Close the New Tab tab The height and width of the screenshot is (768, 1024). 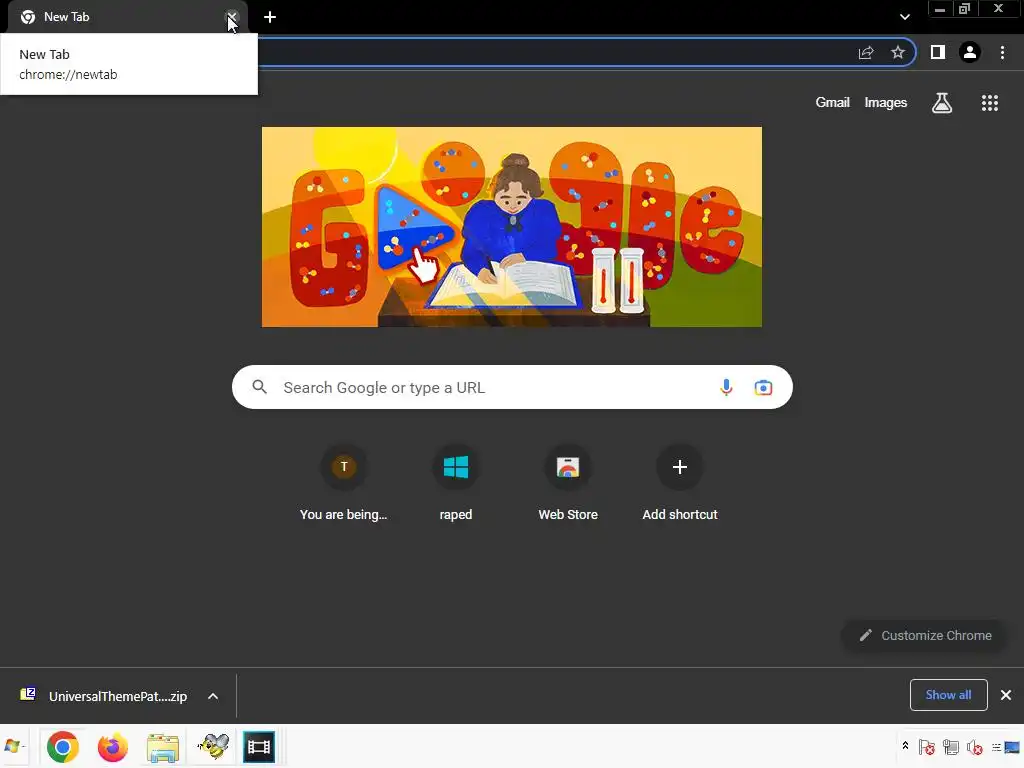(x=232, y=17)
